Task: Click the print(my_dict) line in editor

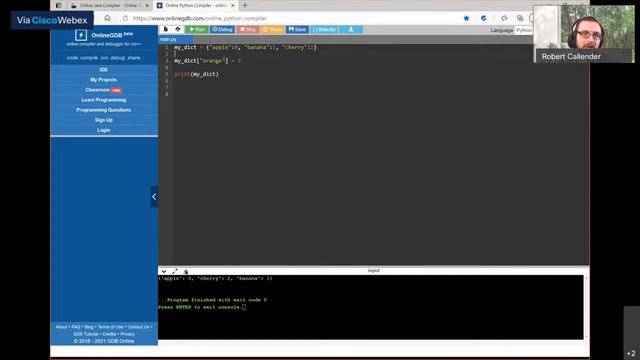Action: (196, 74)
